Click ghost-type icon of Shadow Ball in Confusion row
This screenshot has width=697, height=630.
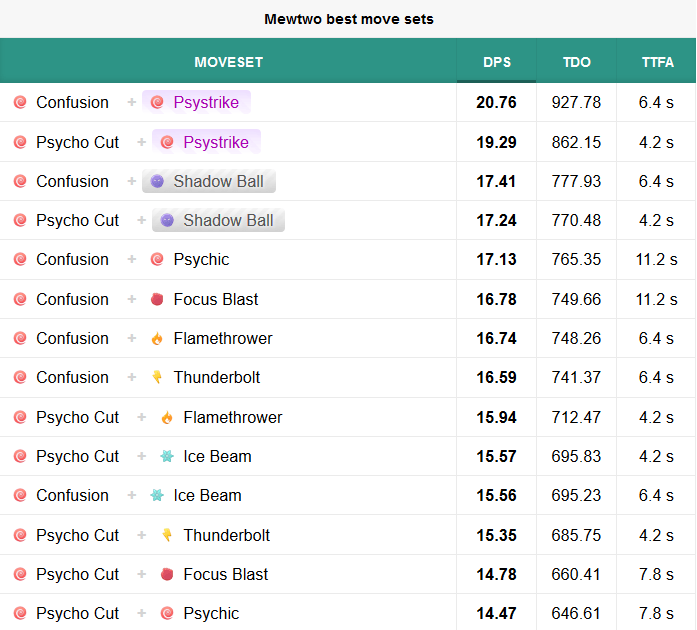point(157,181)
